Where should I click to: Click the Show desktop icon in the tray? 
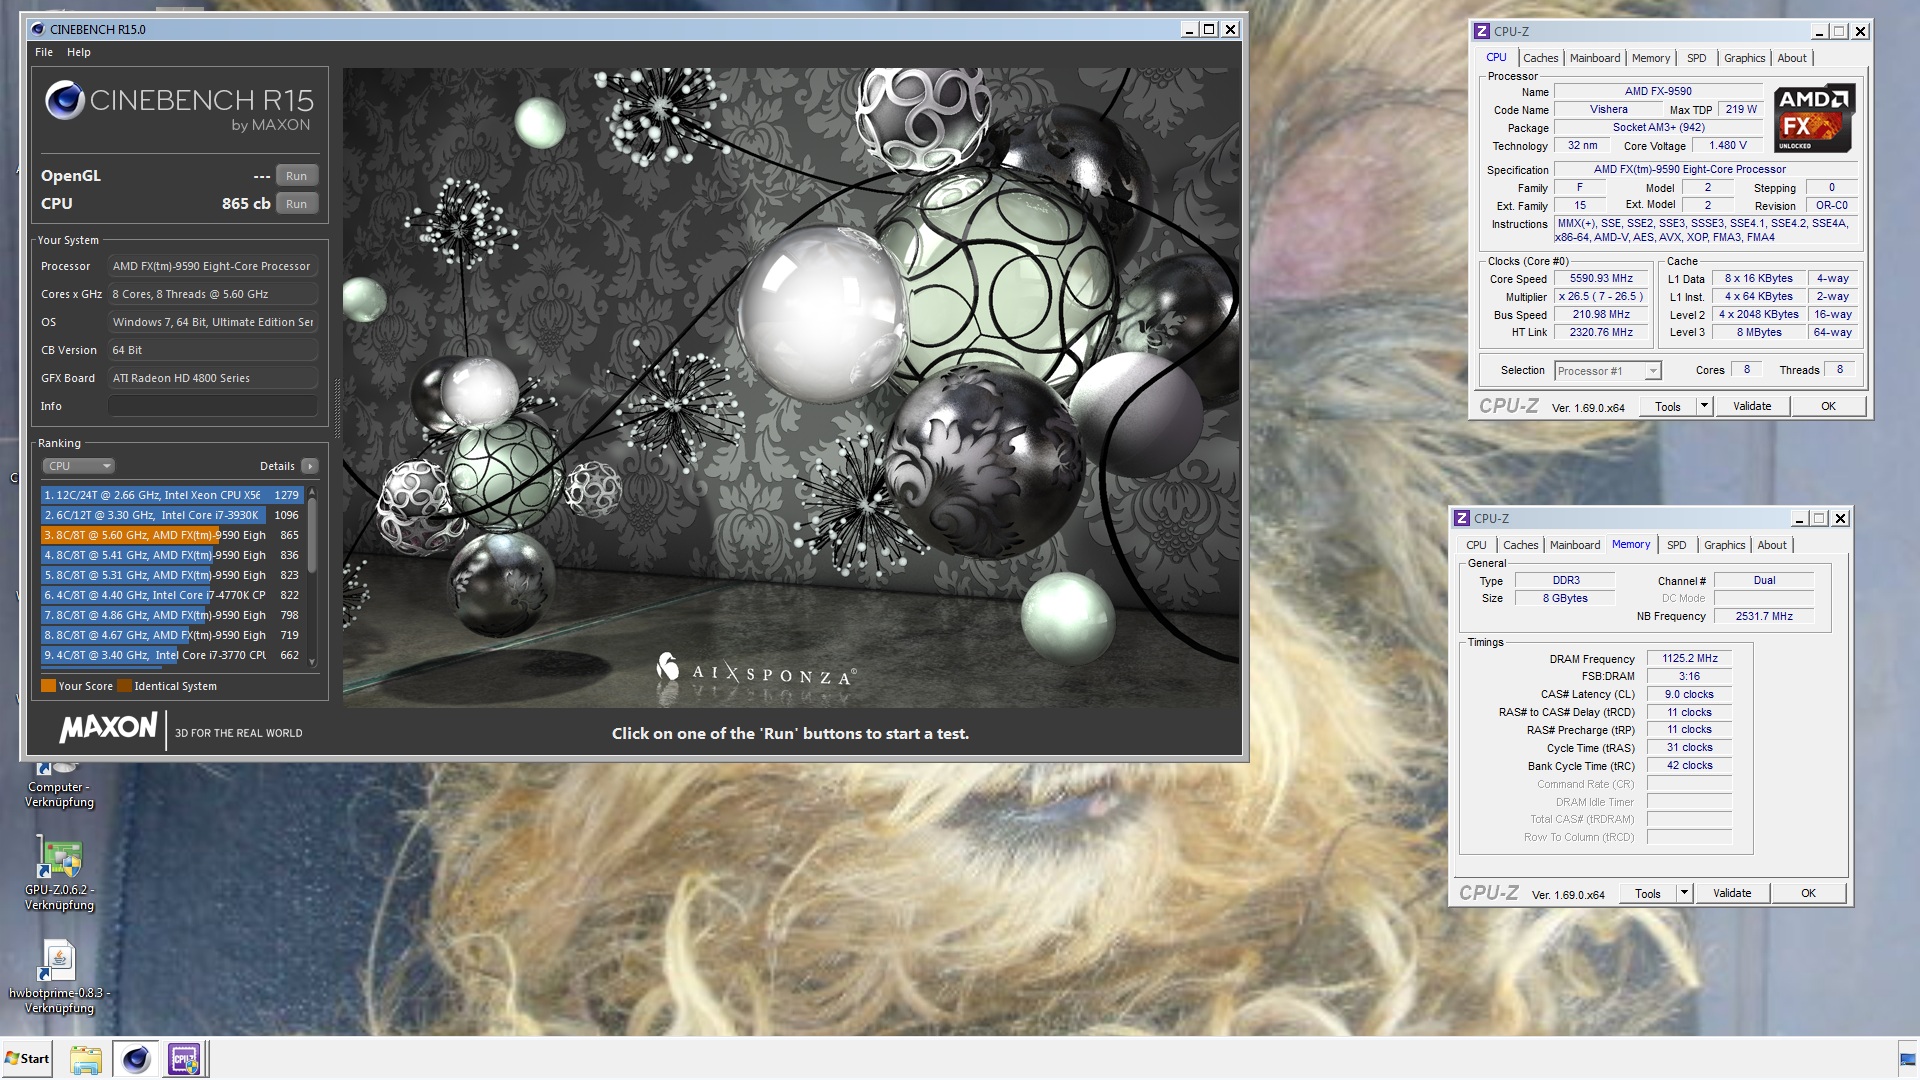pyautogui.click(x=1907, y=1059)
